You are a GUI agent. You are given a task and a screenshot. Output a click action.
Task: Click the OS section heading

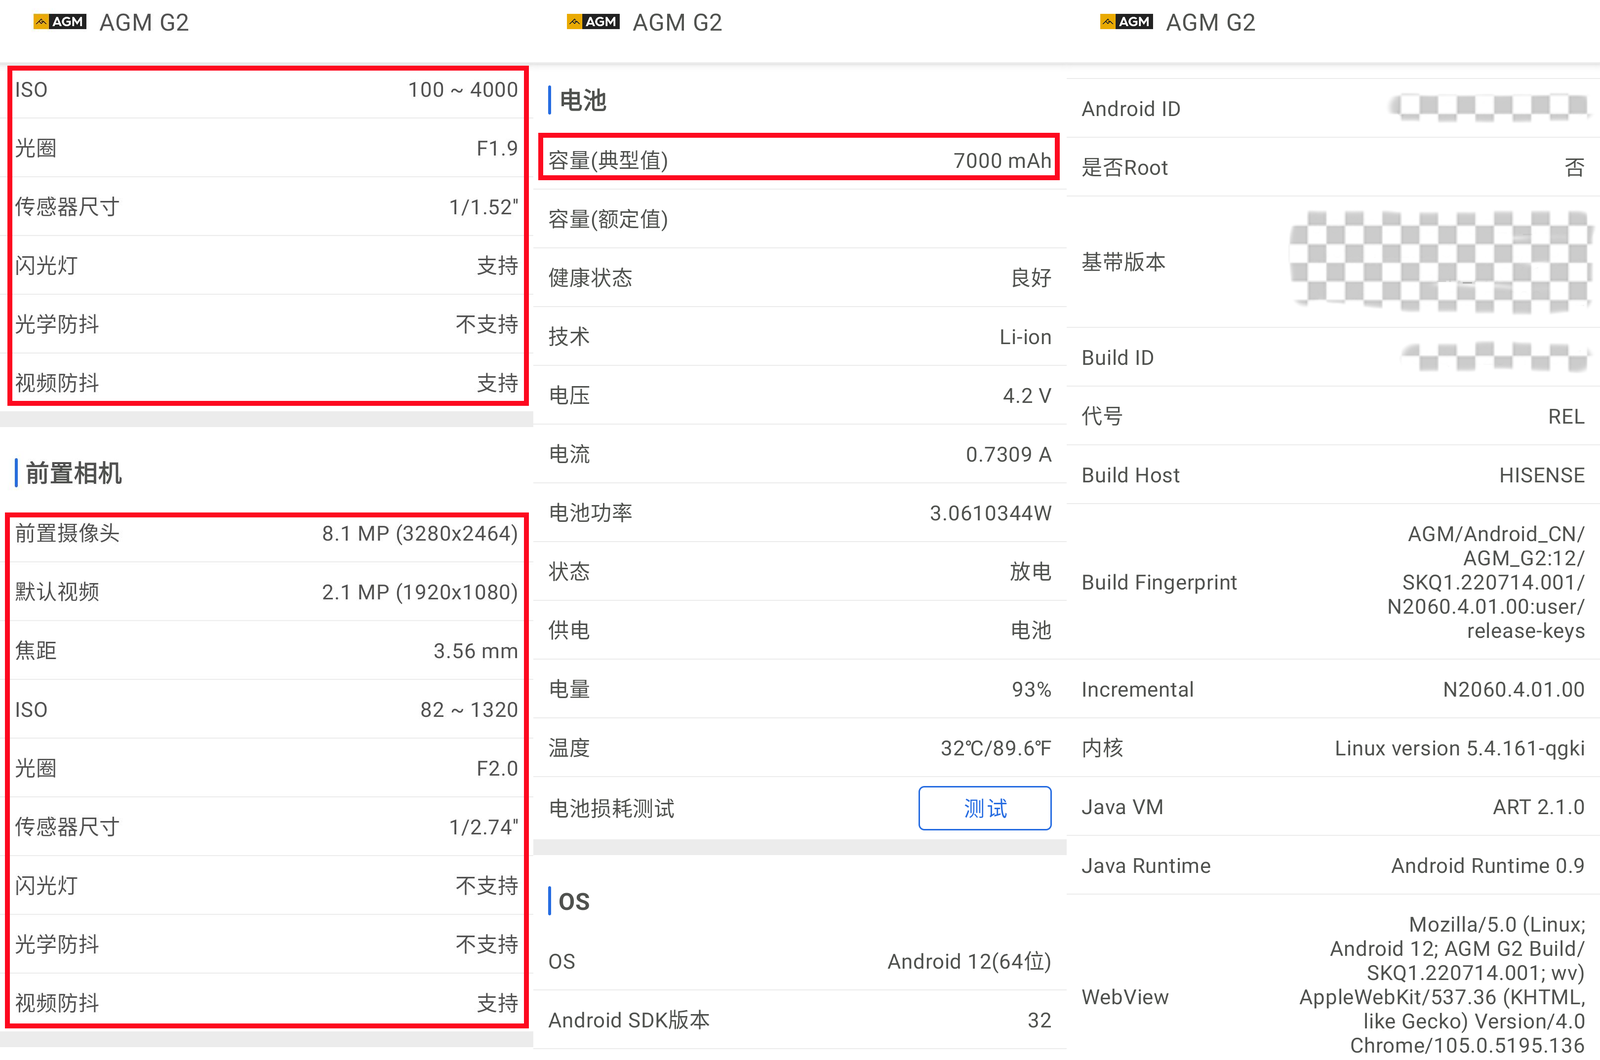573,901
